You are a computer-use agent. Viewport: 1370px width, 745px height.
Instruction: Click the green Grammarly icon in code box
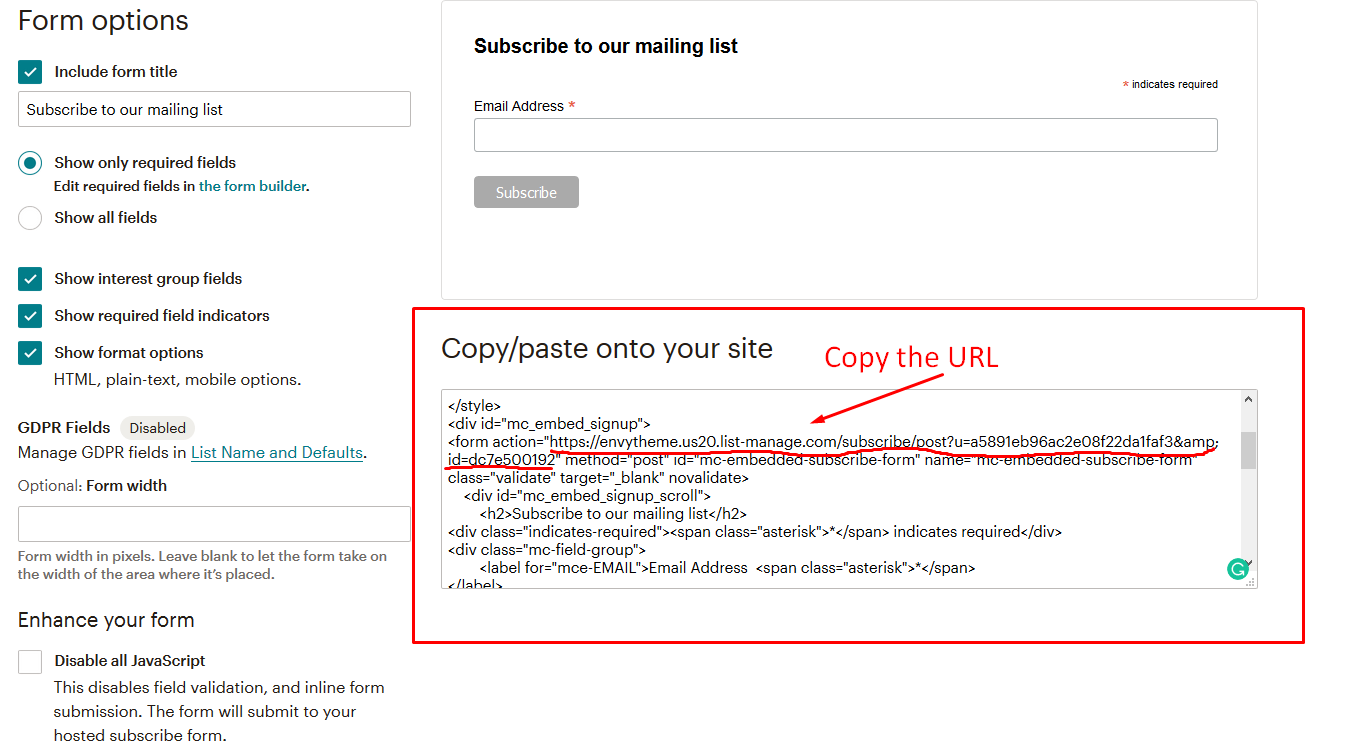[x=1237, y=569]
